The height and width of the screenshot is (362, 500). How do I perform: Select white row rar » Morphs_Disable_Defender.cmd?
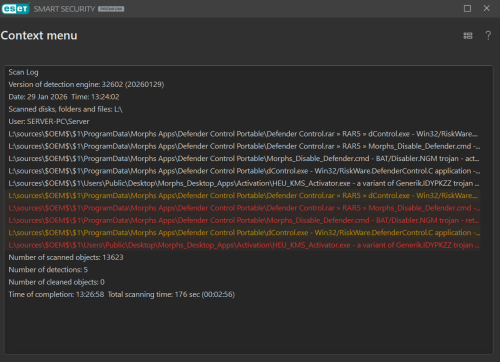point(244,146)
